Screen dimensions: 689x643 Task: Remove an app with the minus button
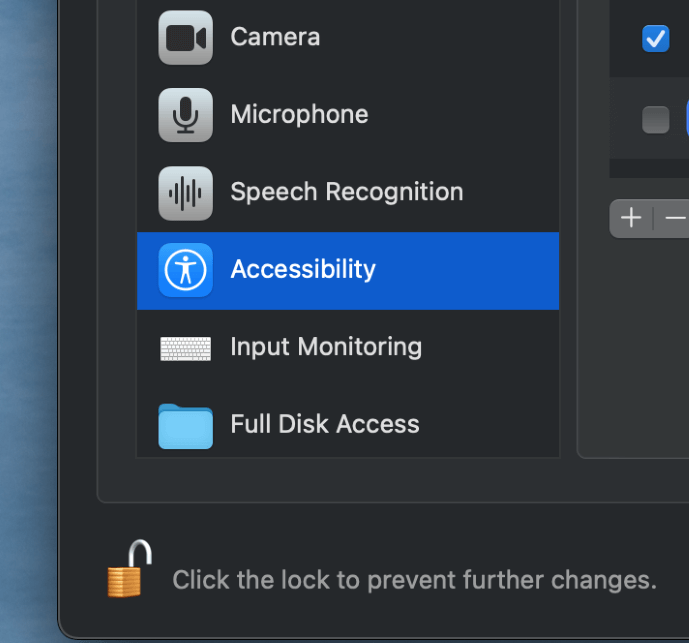(x=675, y=218)
